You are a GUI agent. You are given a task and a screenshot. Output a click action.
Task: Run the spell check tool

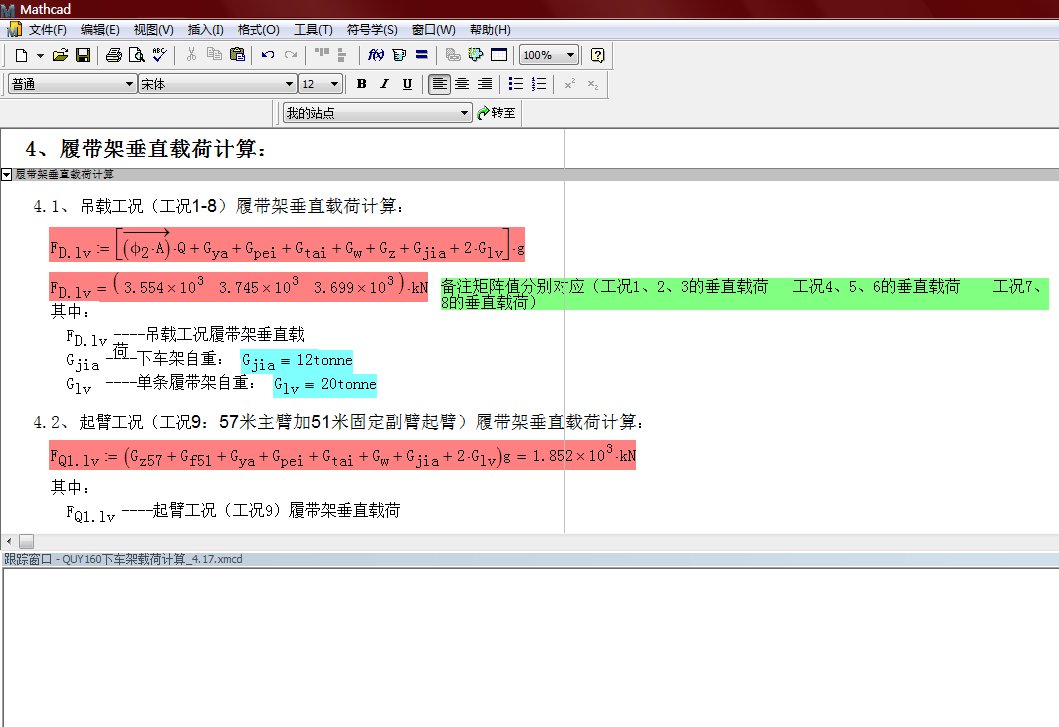160,55
